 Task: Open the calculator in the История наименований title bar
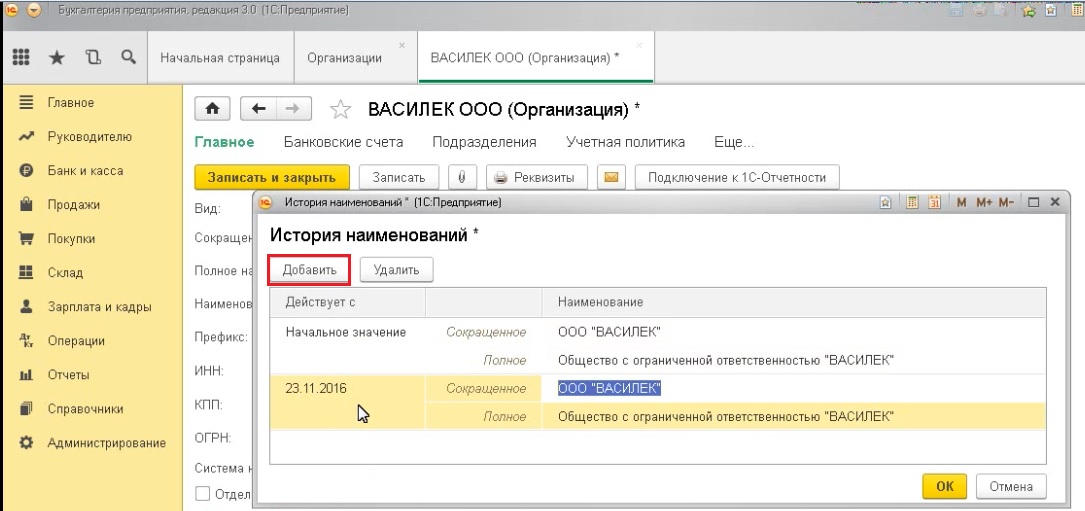(x=912, y=203)
